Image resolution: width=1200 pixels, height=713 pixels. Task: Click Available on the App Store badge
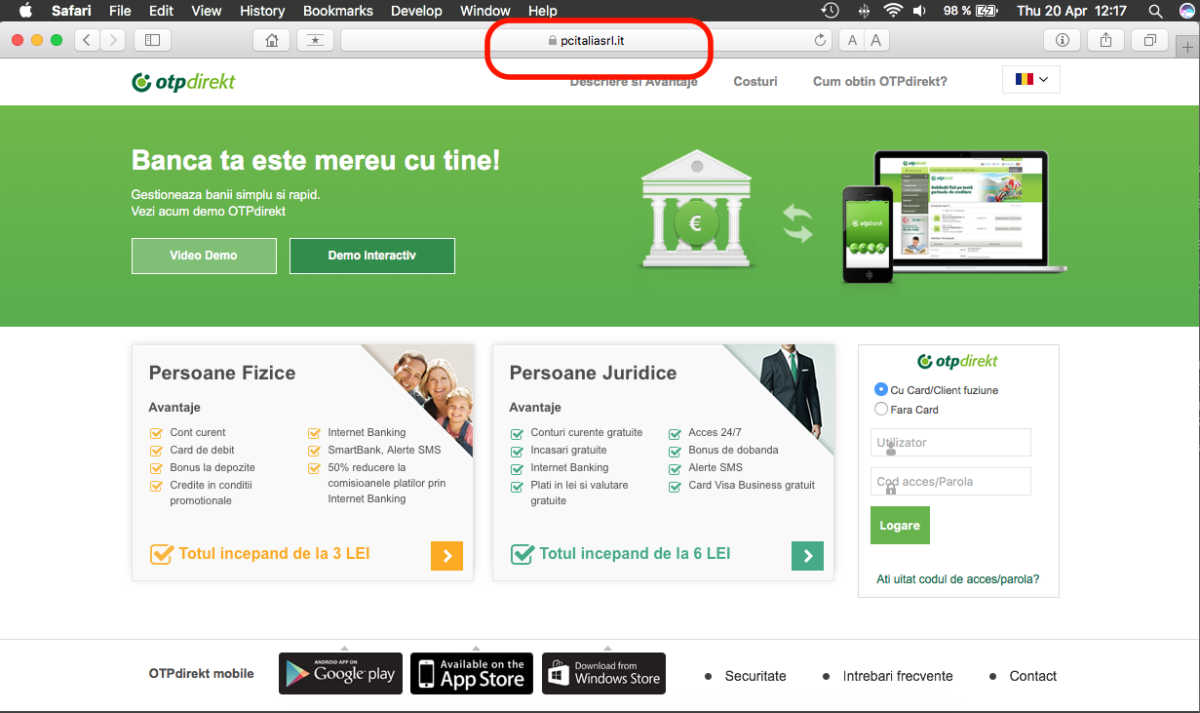coord(472,674)
